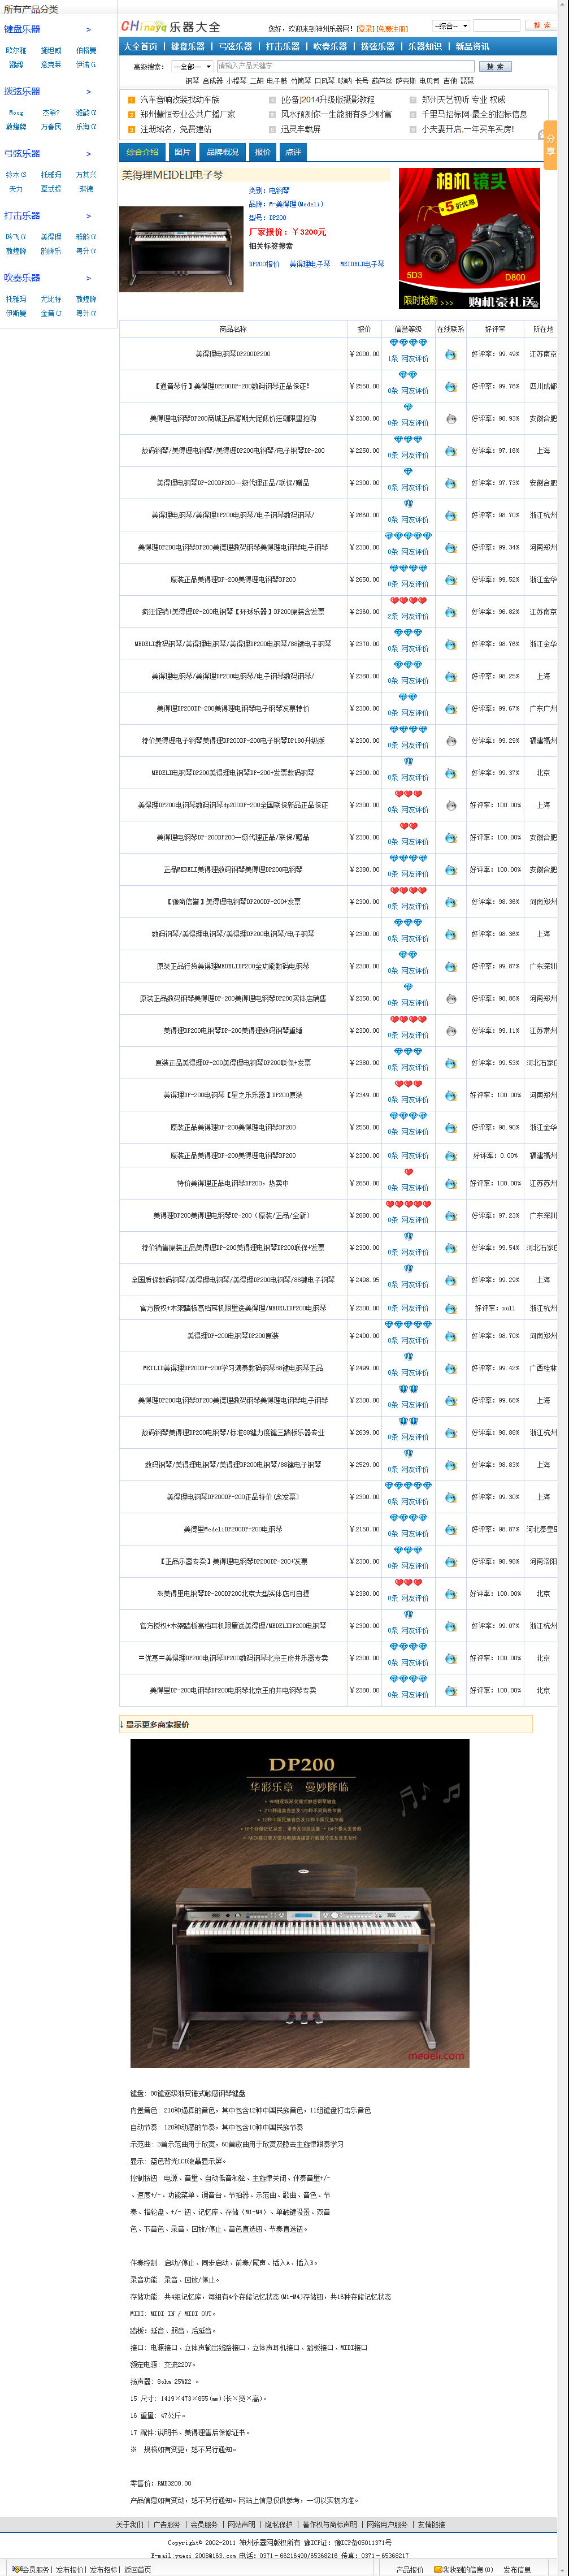The height and width of the screenshot is (2576, 569).
Task: Expand the 打击乐器 sidebar category arrow
Action: [x=88, y=216]
